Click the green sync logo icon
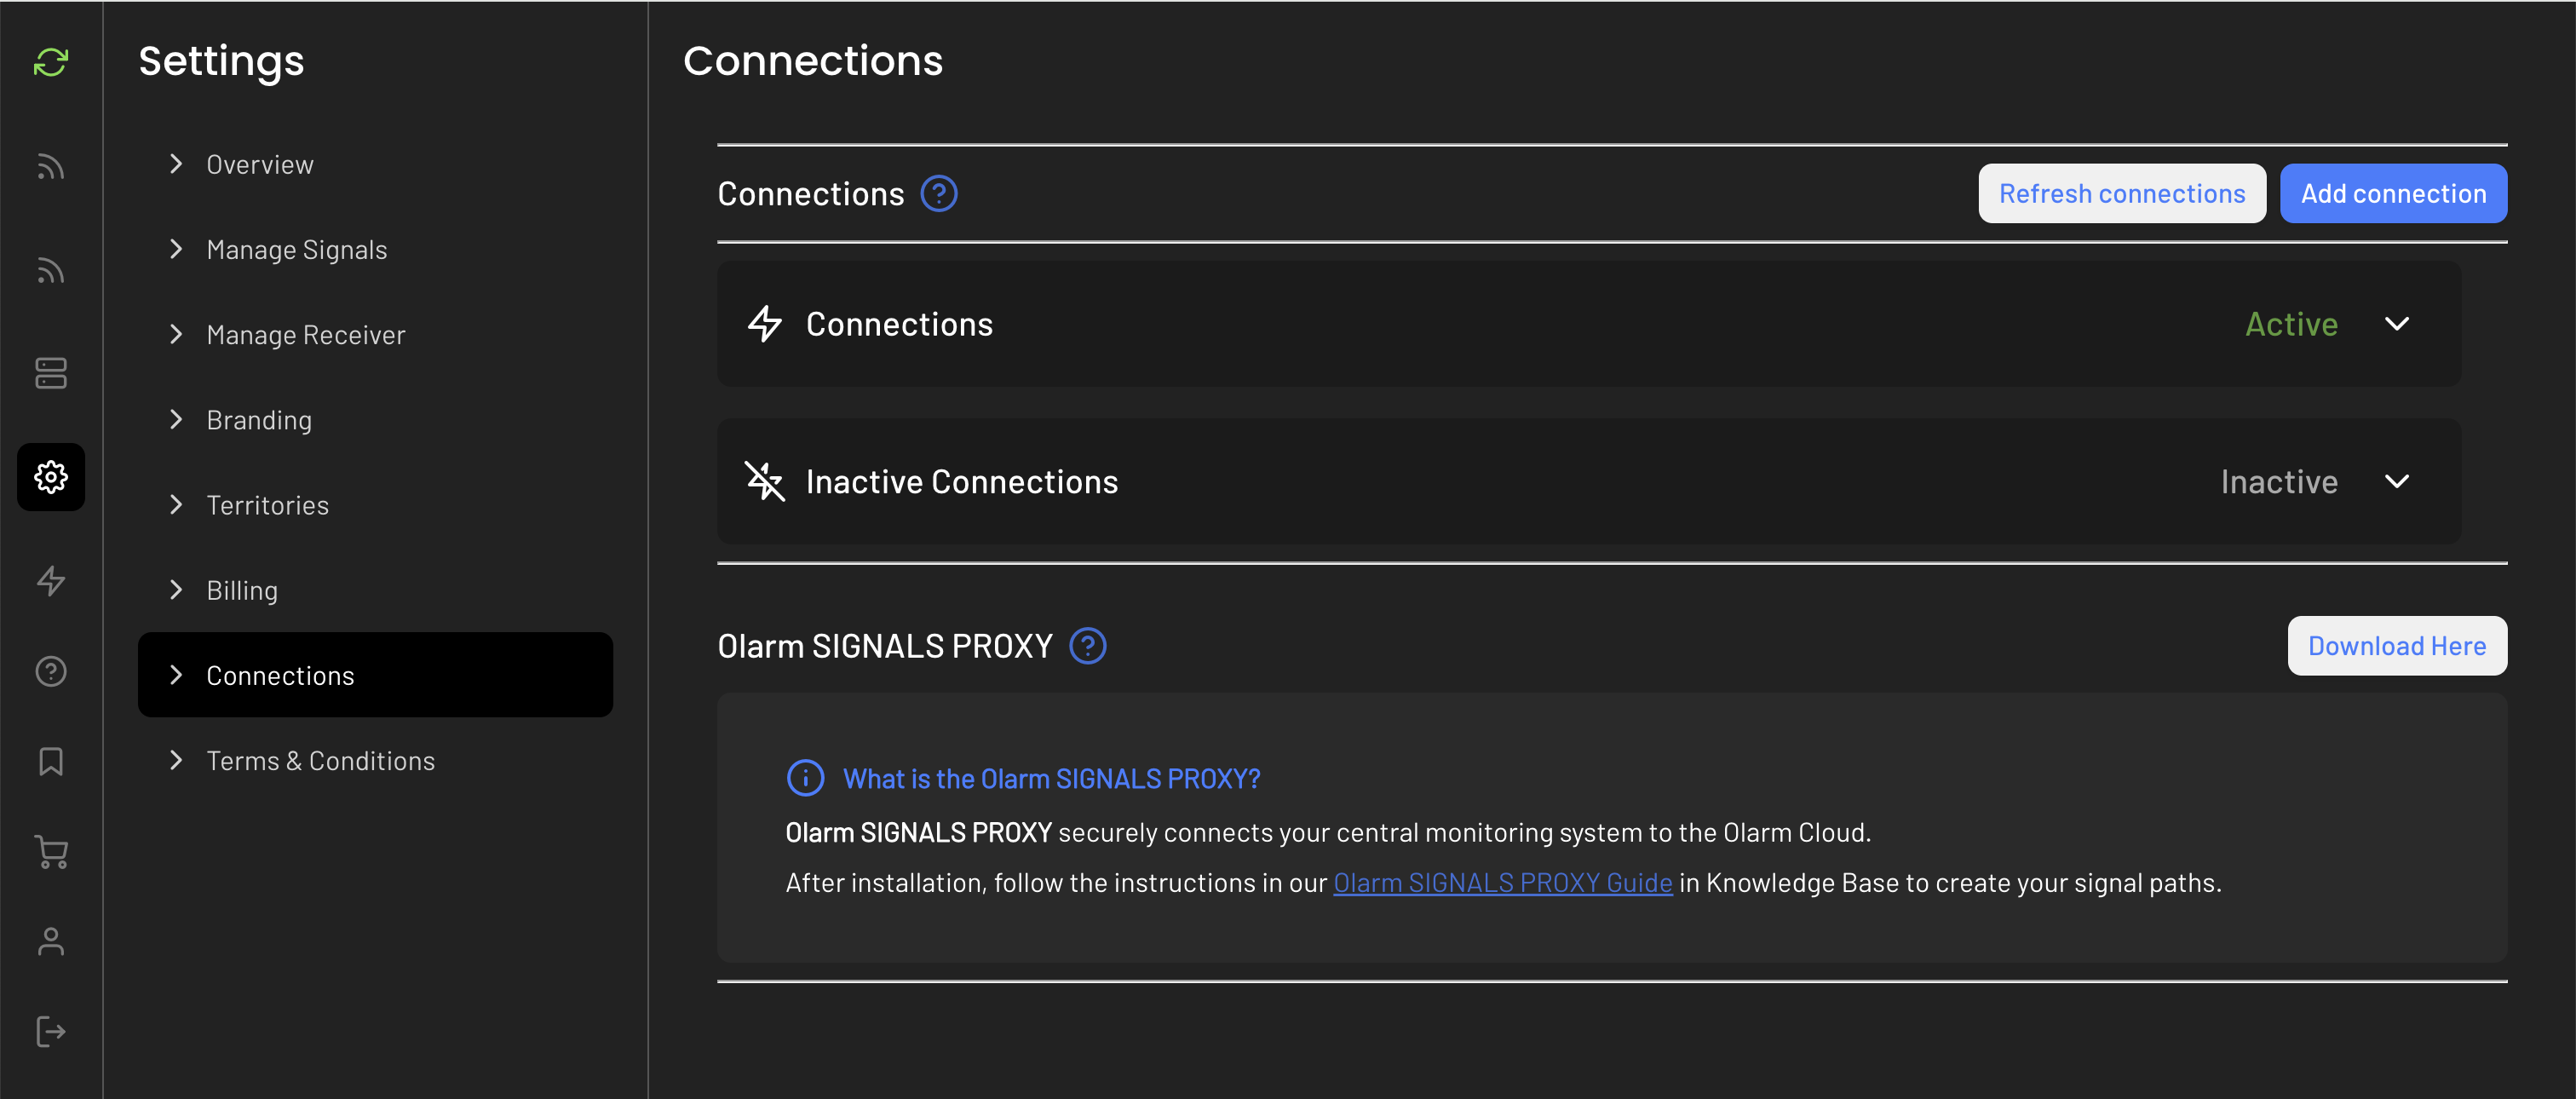The image size is (2576, 1099). (x=51, y=62)
